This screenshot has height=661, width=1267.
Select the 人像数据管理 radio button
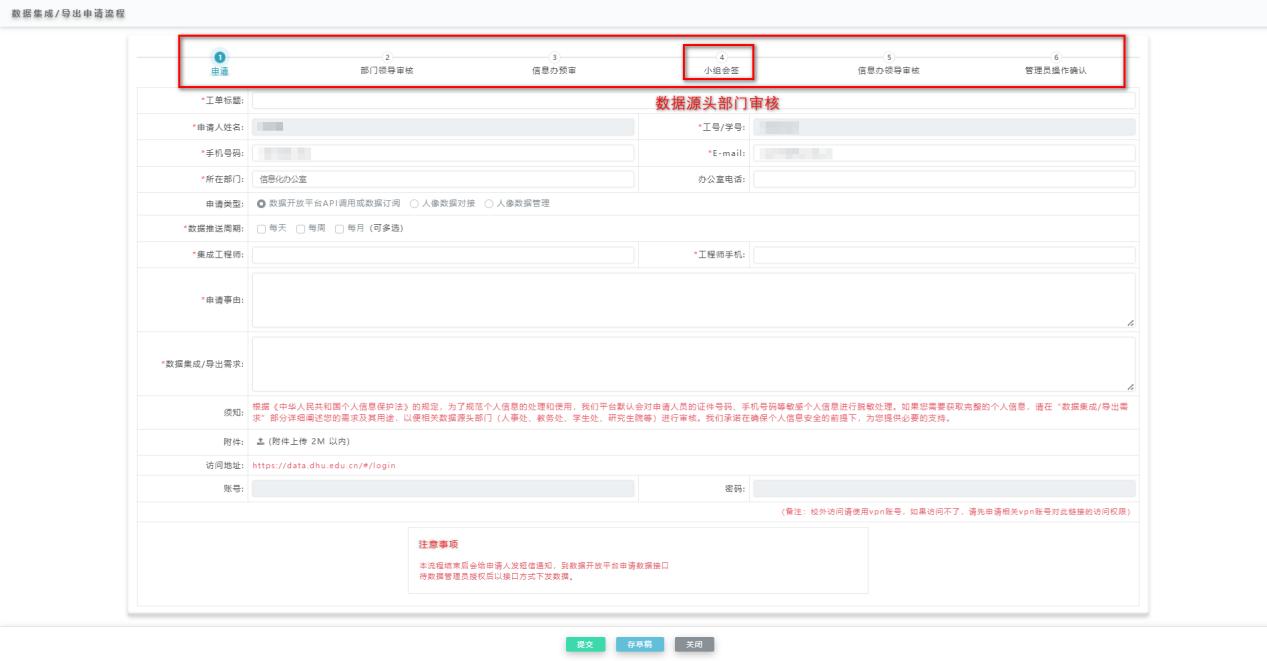click(x=489, y=203)
